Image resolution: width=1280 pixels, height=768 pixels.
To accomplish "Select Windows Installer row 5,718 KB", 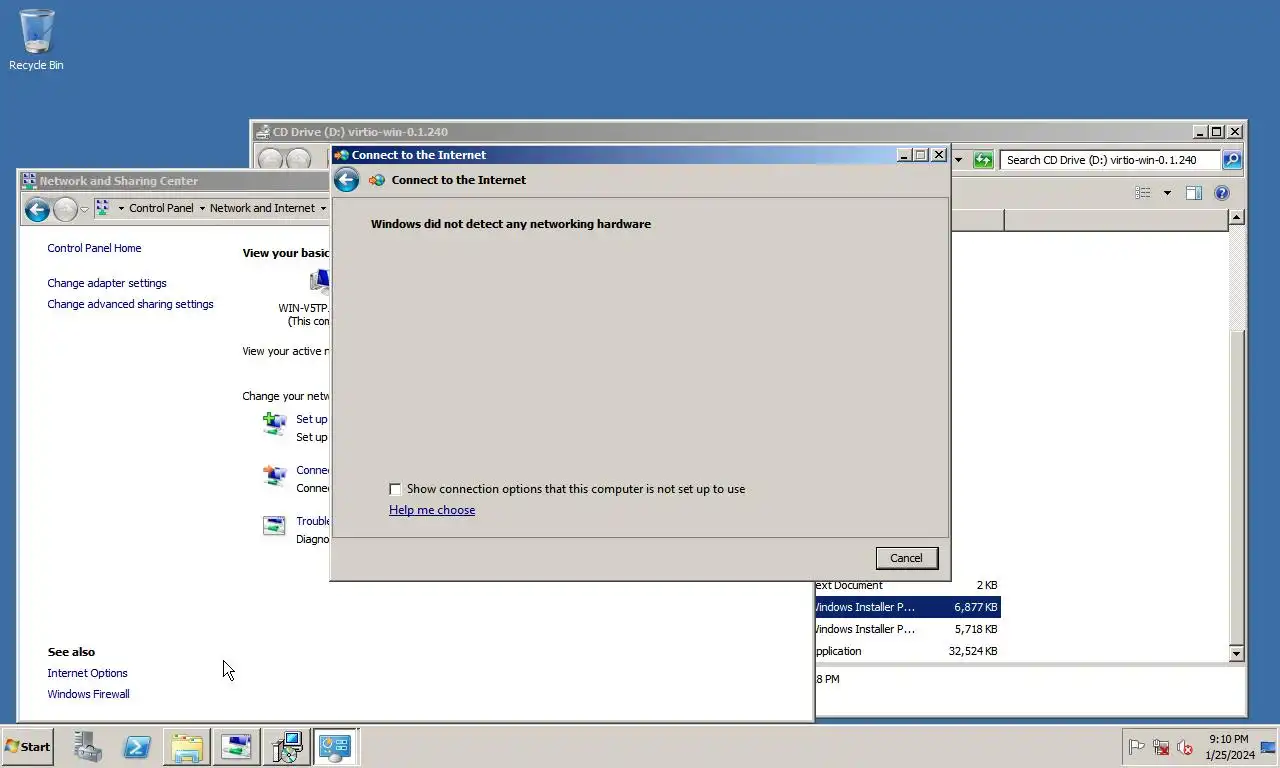I will click(x=907, y=629).
